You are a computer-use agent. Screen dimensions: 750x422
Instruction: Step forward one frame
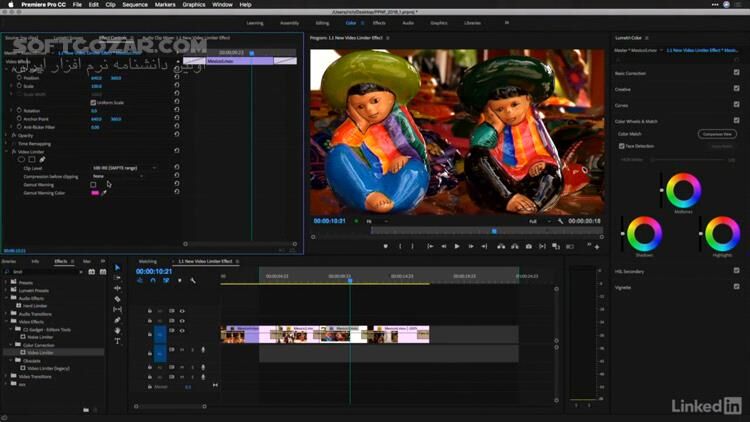(x=471, y=246)
